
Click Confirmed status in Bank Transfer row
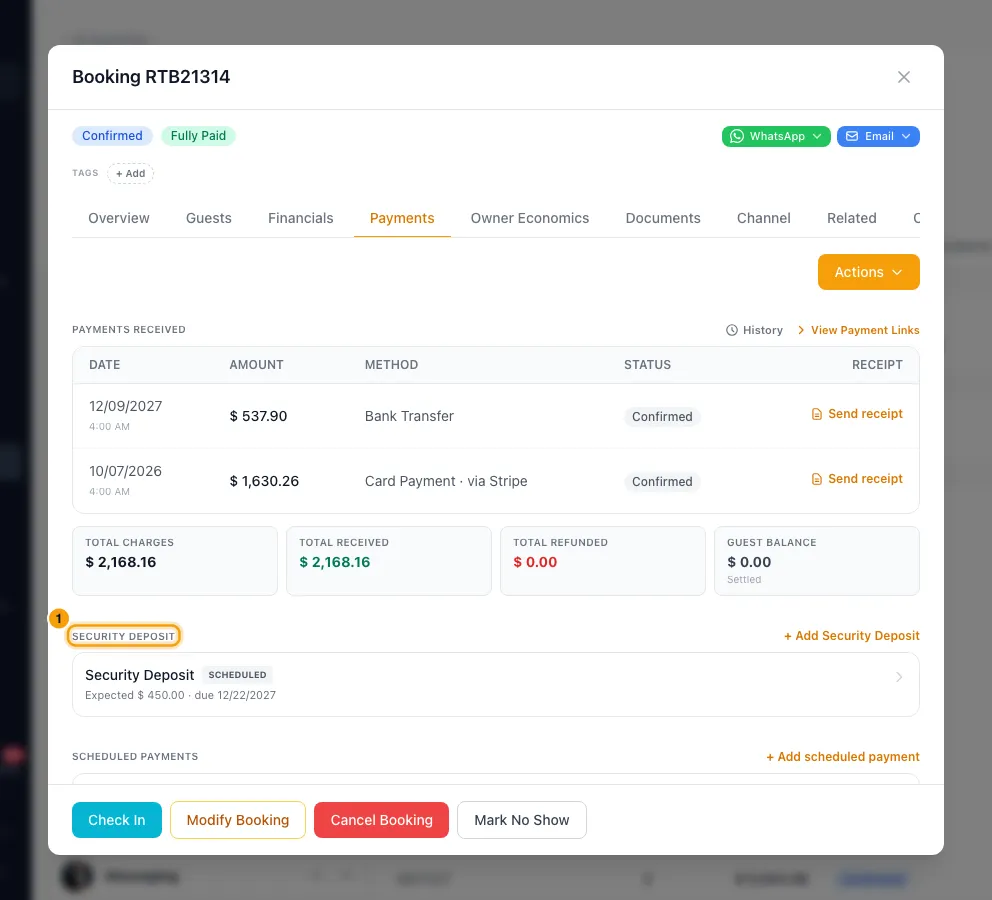[662, 416]
